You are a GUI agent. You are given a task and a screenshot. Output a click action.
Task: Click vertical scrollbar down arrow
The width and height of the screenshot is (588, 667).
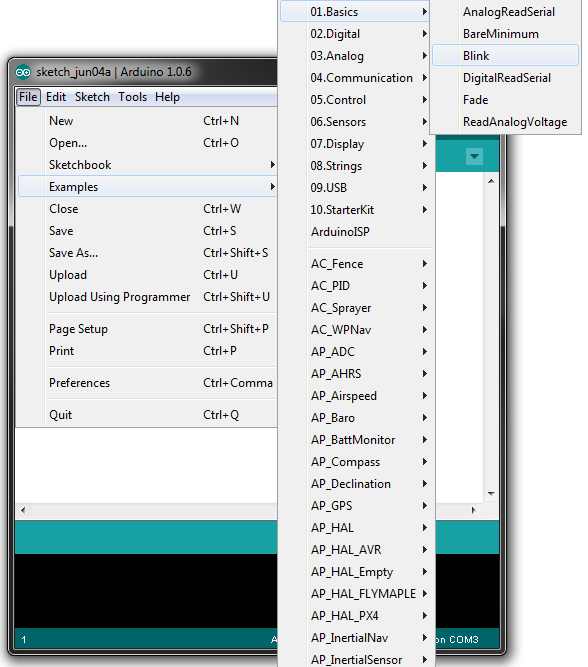(x=491, y=493)
